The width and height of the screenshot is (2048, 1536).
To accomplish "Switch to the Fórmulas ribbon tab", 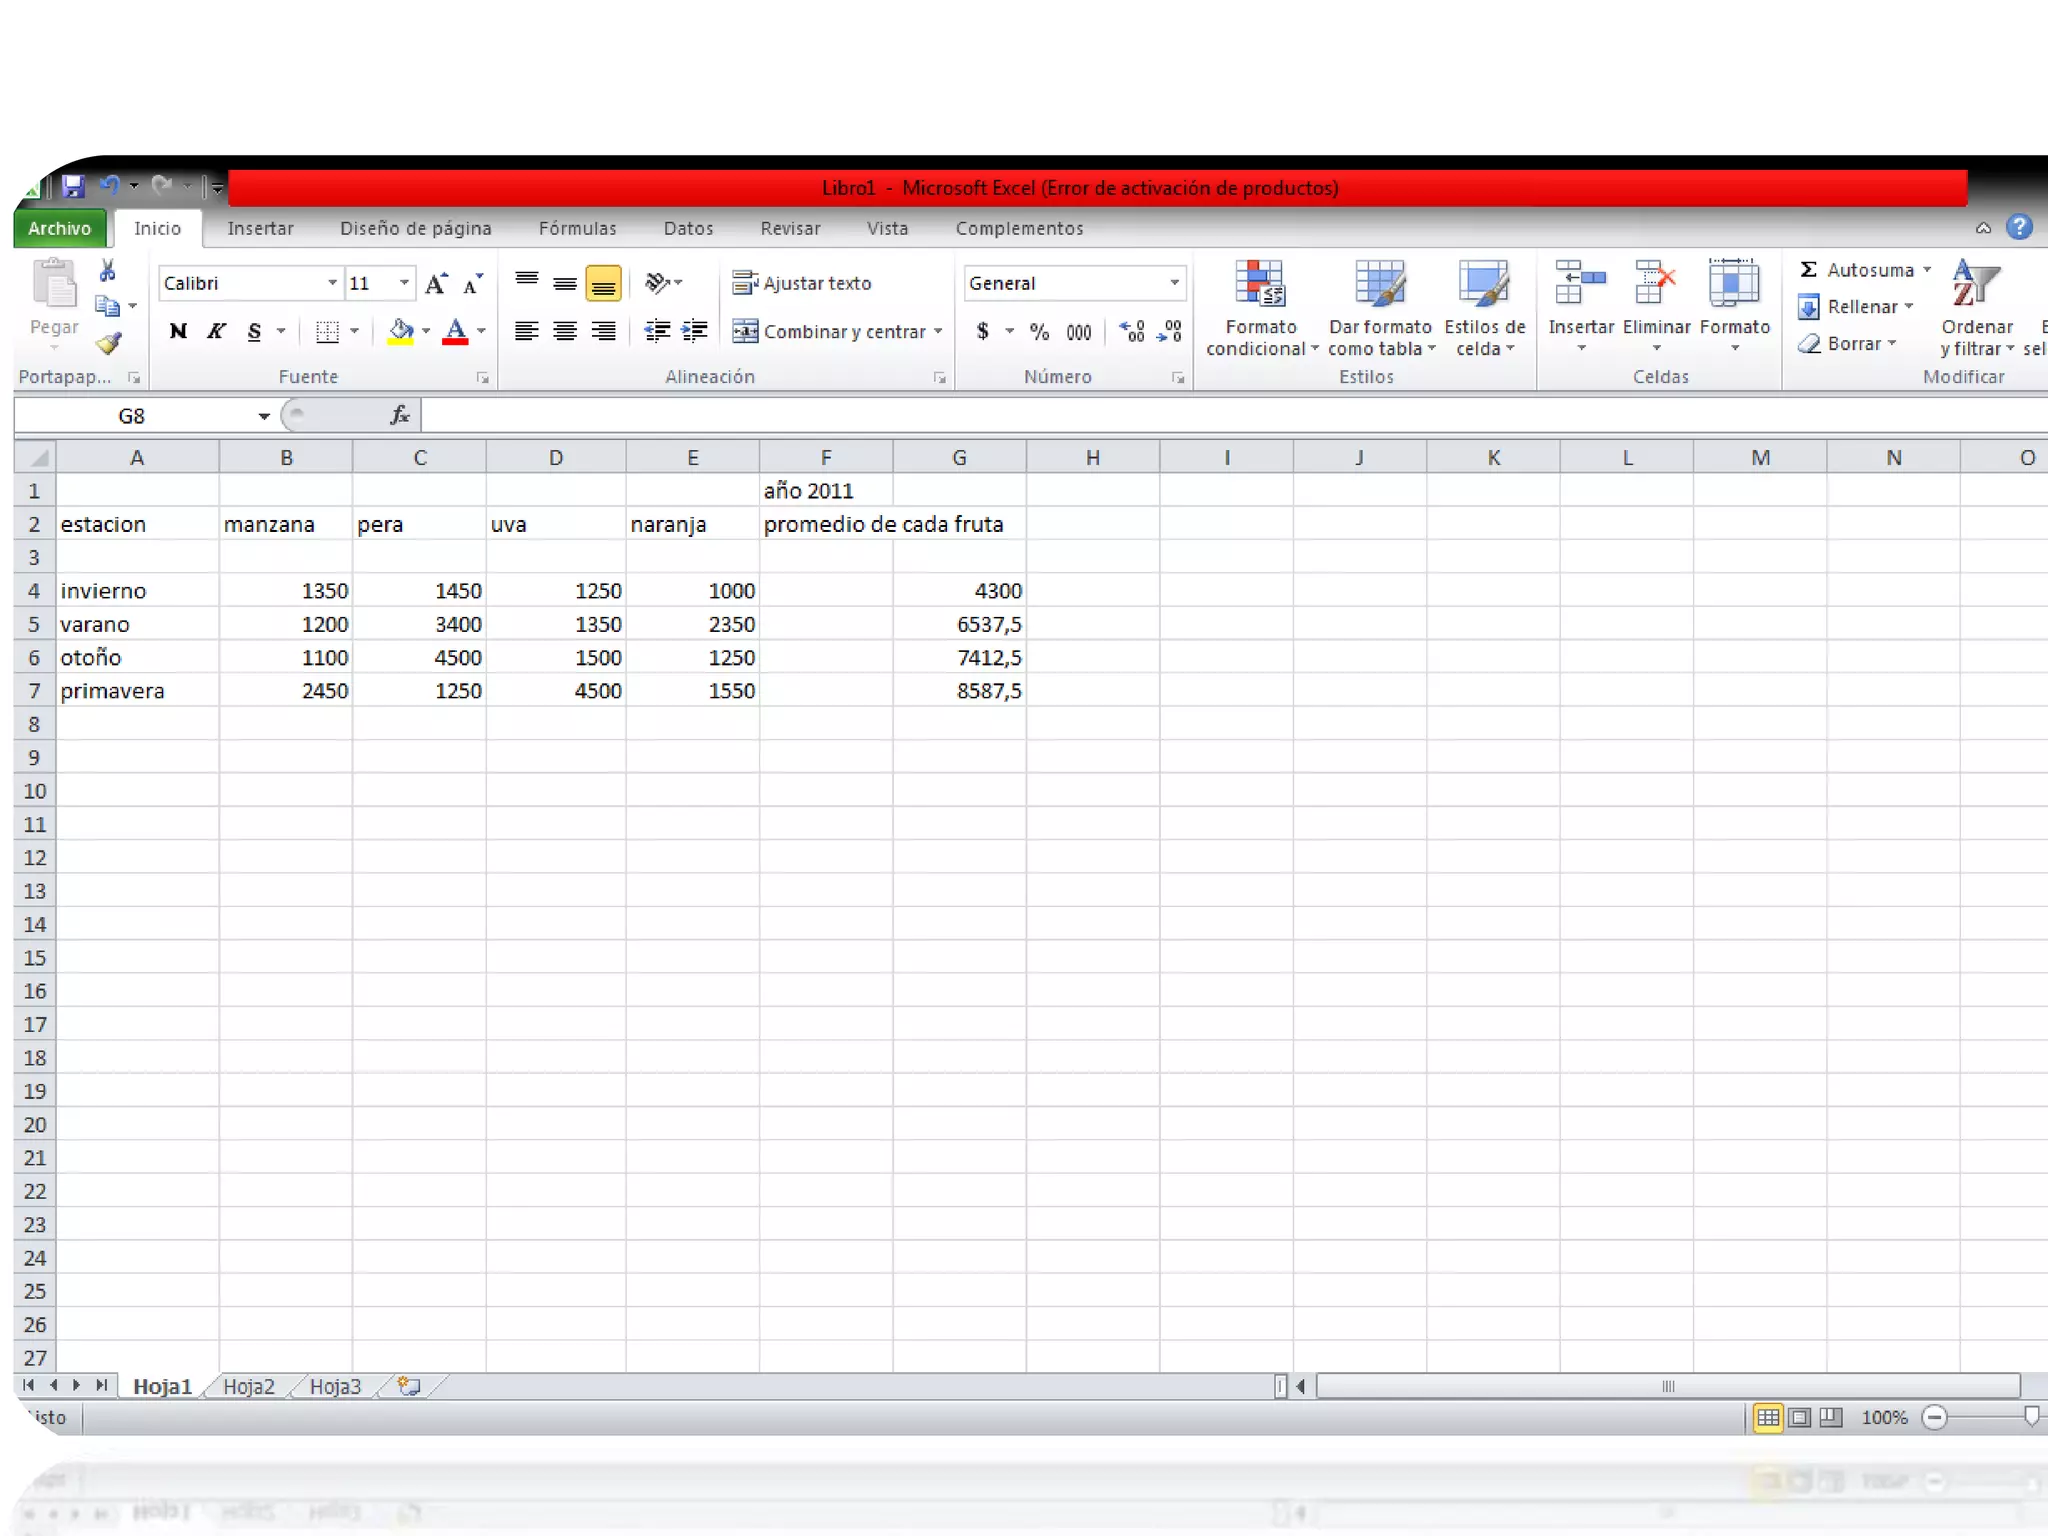I will [577, 228].
